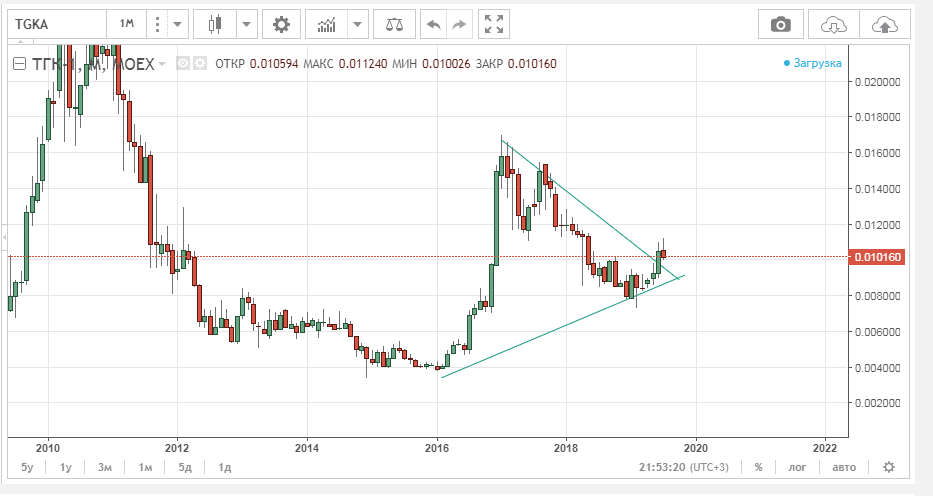This screenshot has height=496, width=933.
Task: Open the candlestick chart style selector
Action: (215, 24)
